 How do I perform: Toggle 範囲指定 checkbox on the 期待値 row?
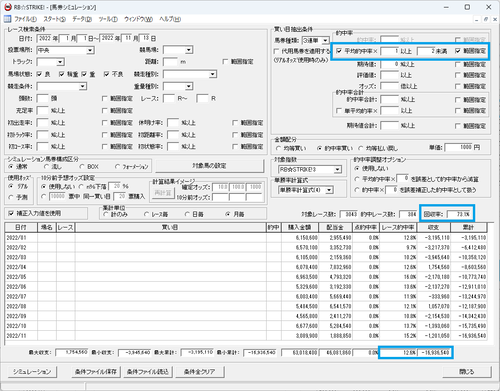pyautogui.click(x=458, y=64)
